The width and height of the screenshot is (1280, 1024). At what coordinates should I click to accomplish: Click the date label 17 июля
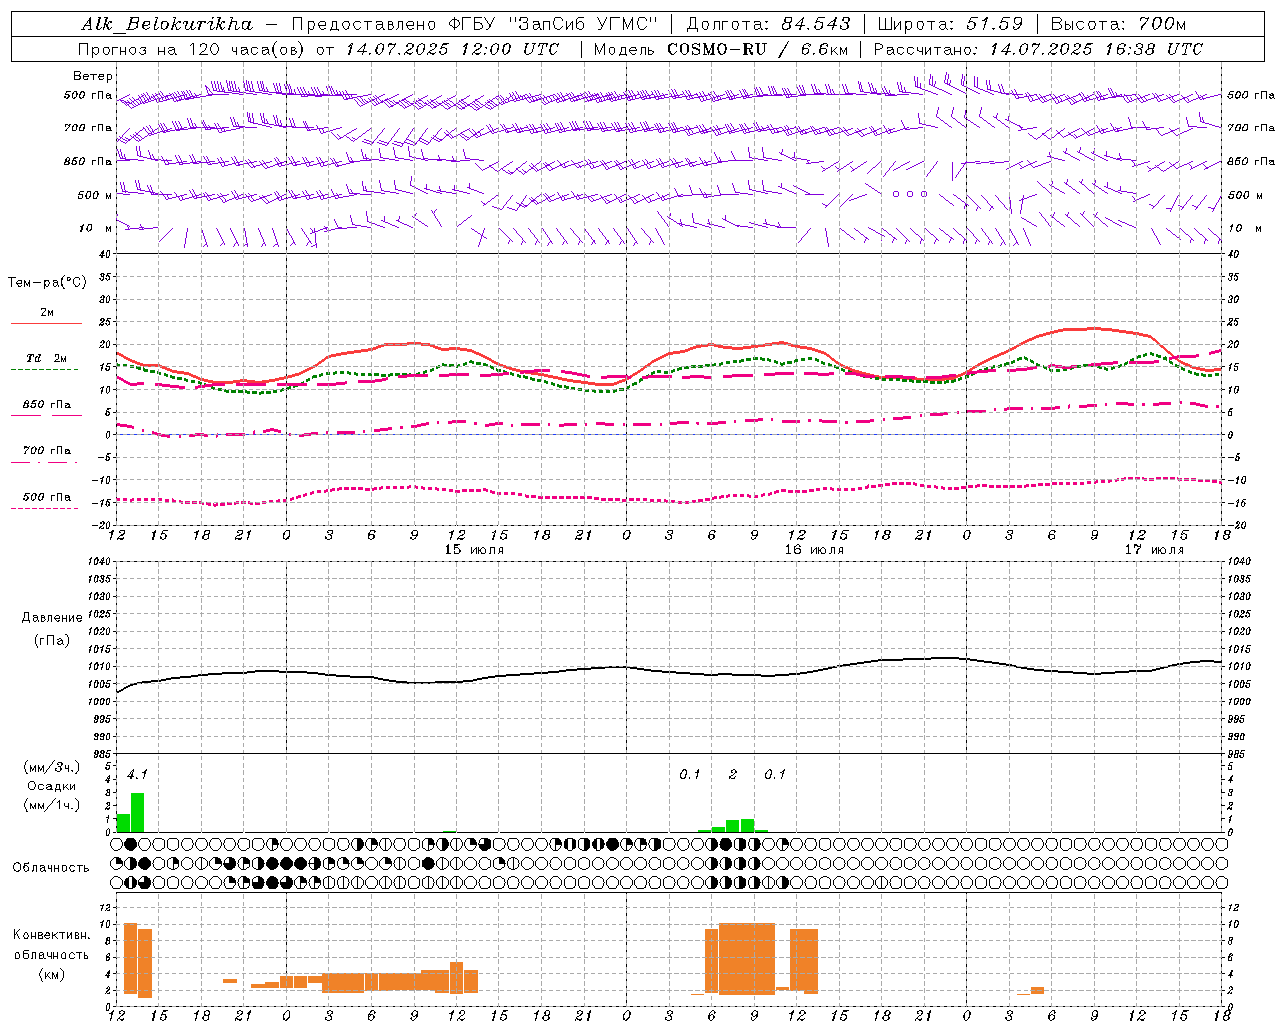click(1154, 550)
